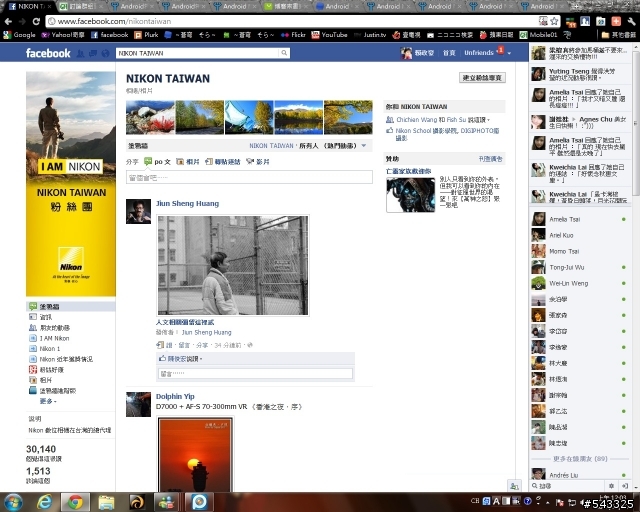Open the other bookmarks folder
The image size is (640, 512).
point(619,35)
